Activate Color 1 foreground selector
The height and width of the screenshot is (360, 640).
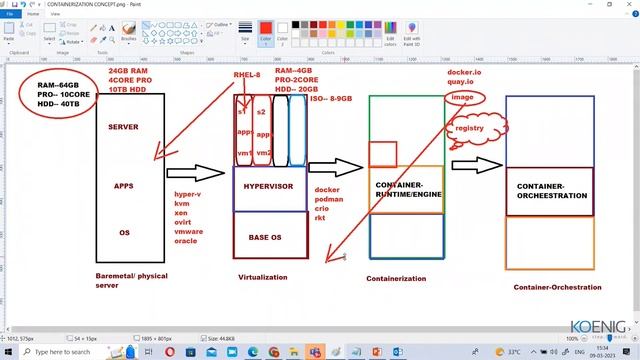266,33
